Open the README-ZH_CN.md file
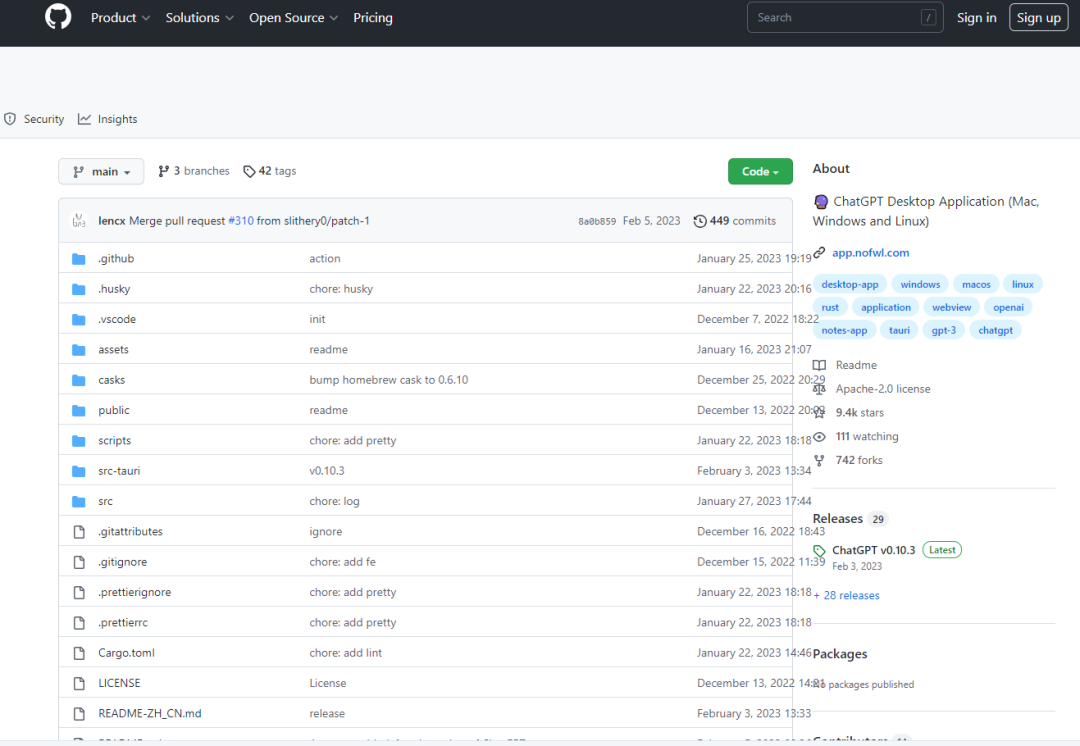Image resolution: width=1080 pixels, height=746 pixels. click(x=149, y=714)
